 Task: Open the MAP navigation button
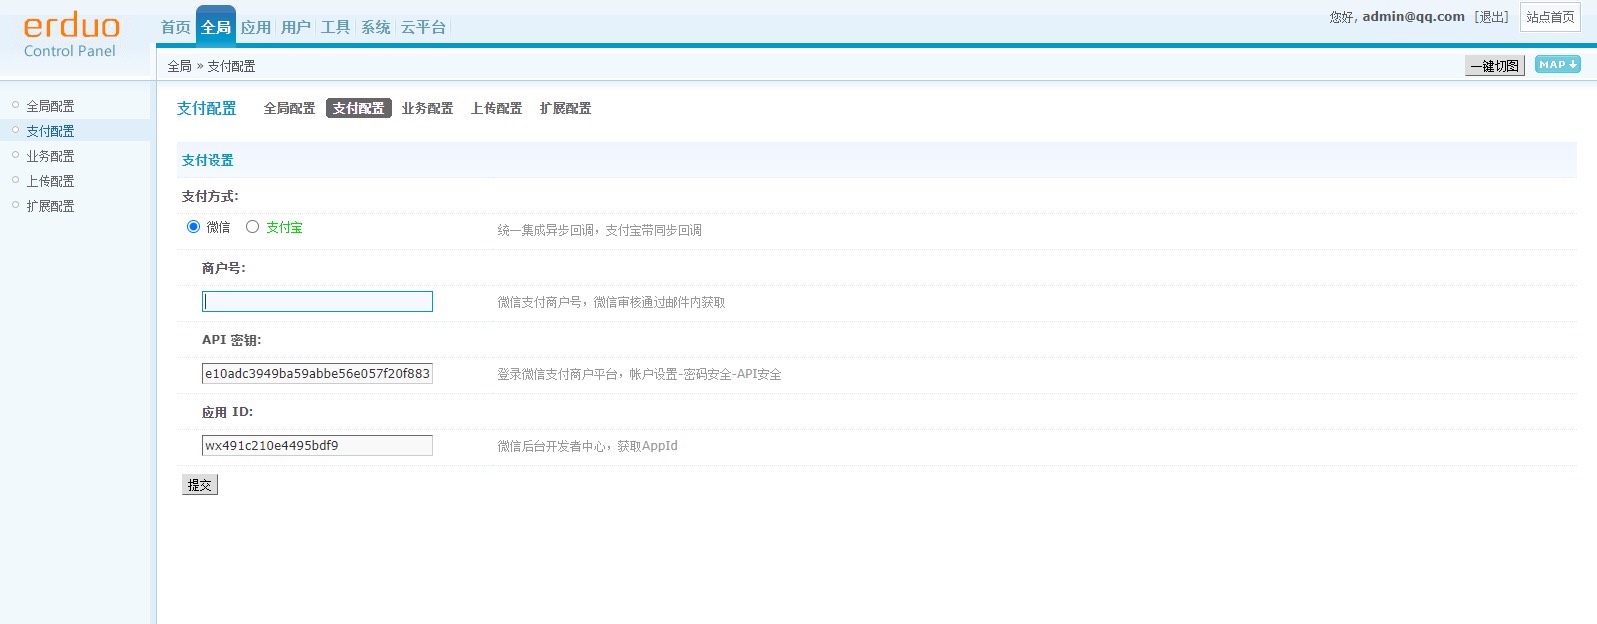(1557, 64)
